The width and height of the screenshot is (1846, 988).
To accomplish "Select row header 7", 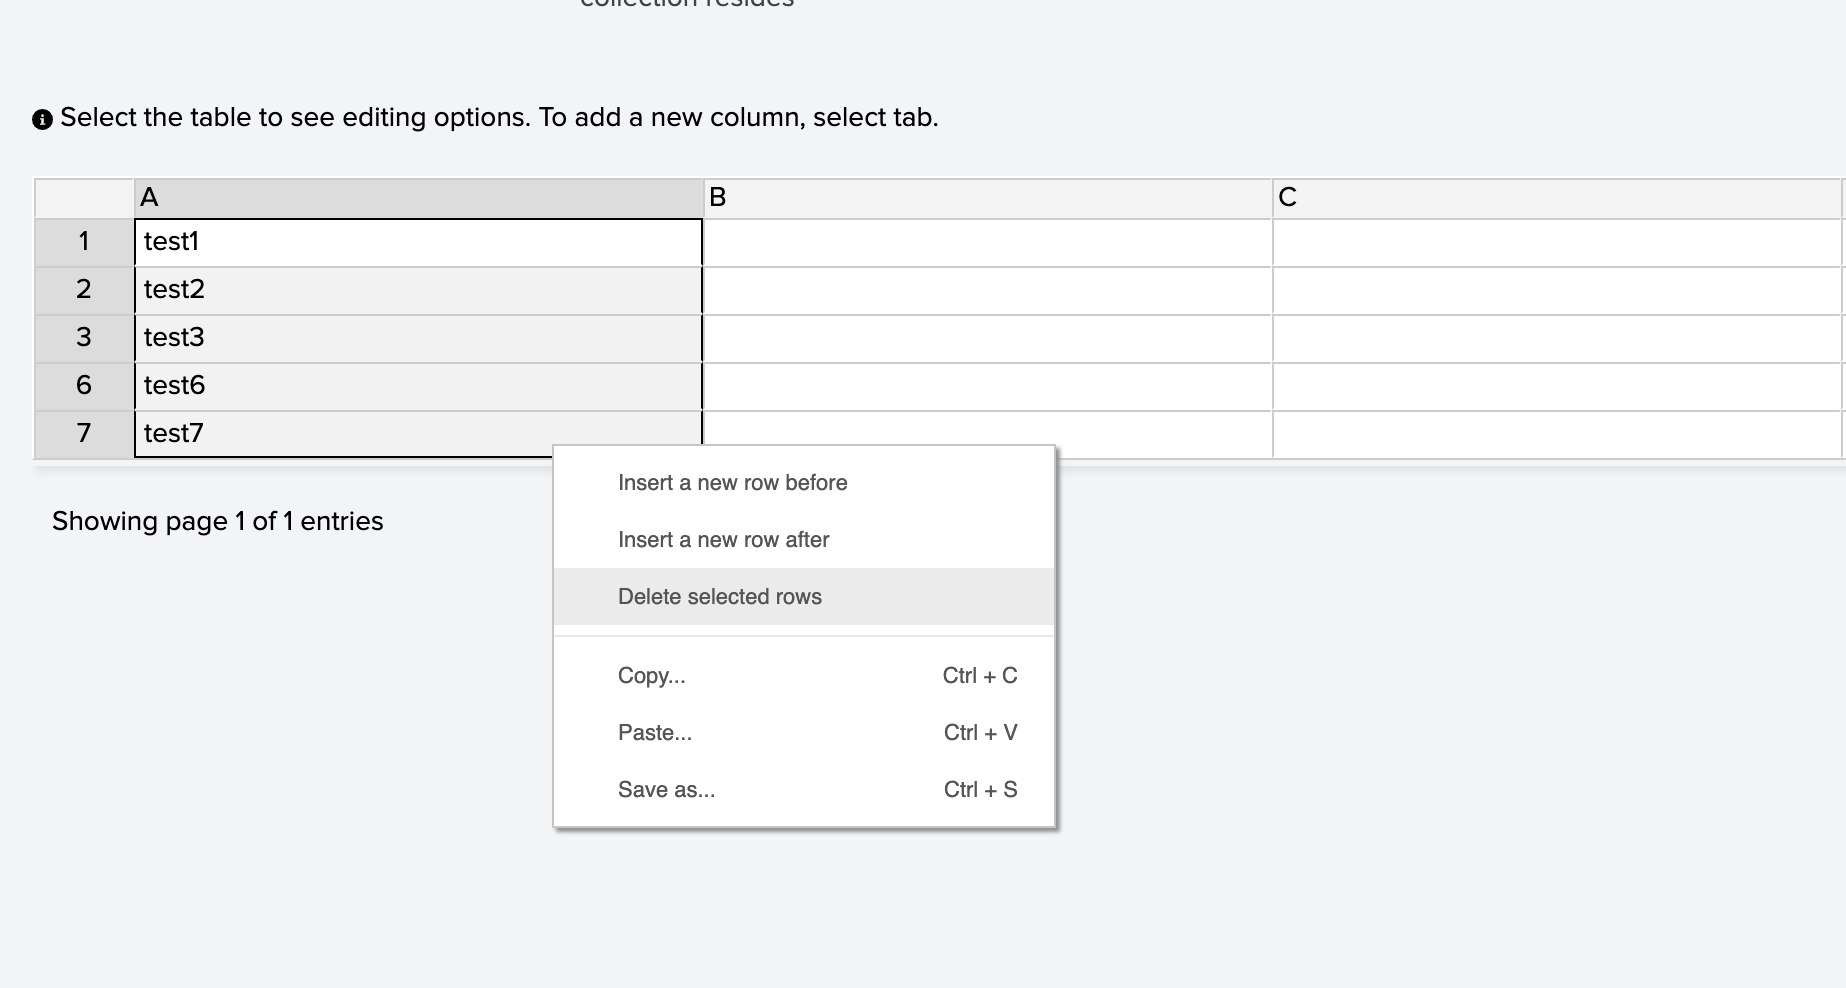I will point(84,433).
